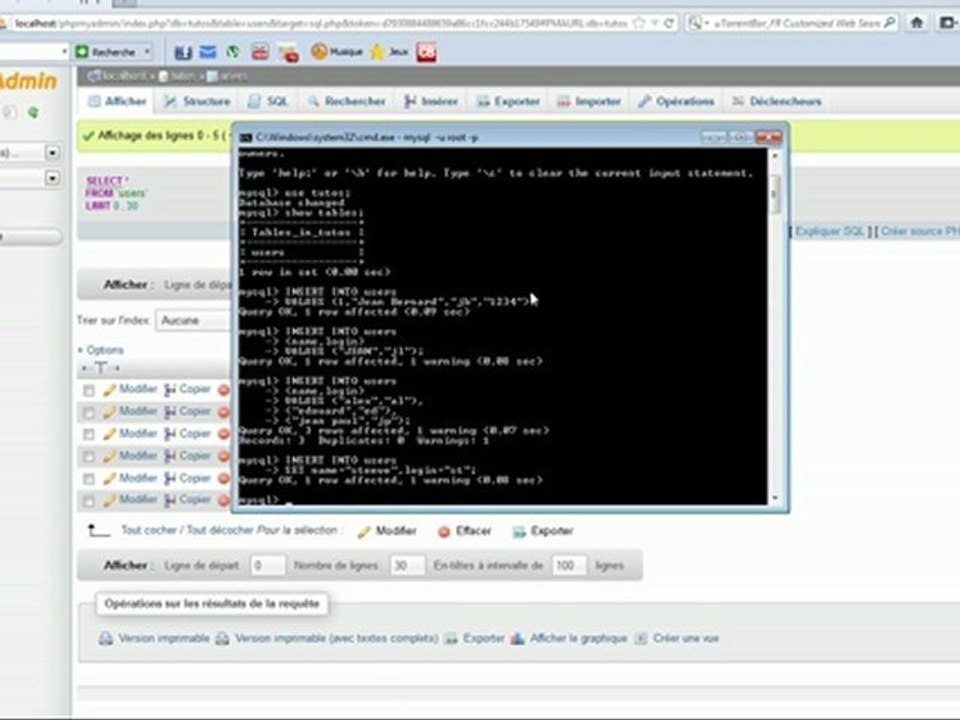Click the Facebook icon in bookmarks toolbar
Image resolution: width=960 pixels, height=720 pixels.
tap(182, 53)
